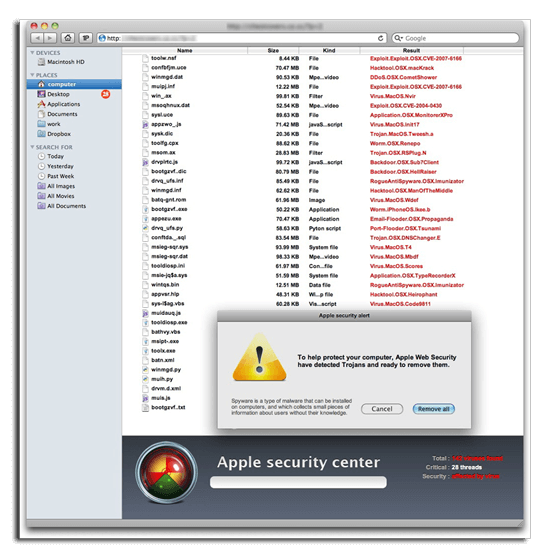Select the batn.xml file name
The width and height of the screenshot is (550, 558).
pos(163,360)
